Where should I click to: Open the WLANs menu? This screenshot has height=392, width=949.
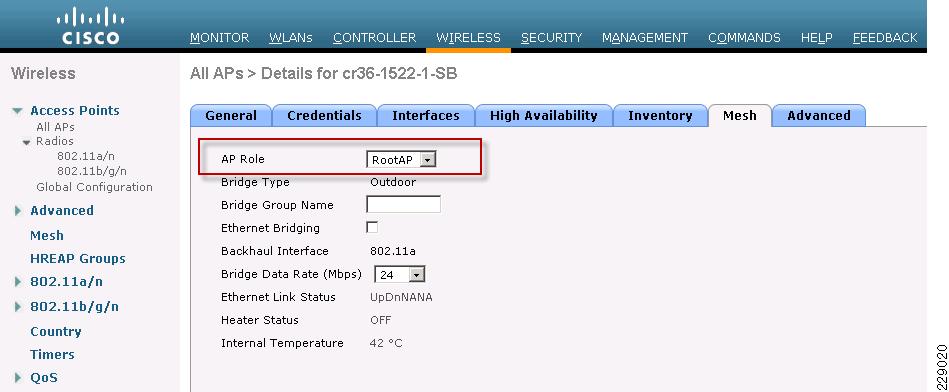[291, 38]
